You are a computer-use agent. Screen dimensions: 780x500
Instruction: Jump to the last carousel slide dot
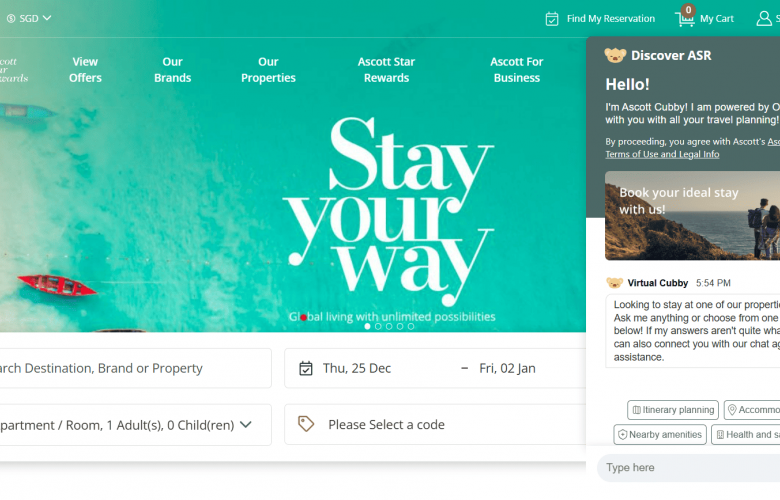[411, 326]
